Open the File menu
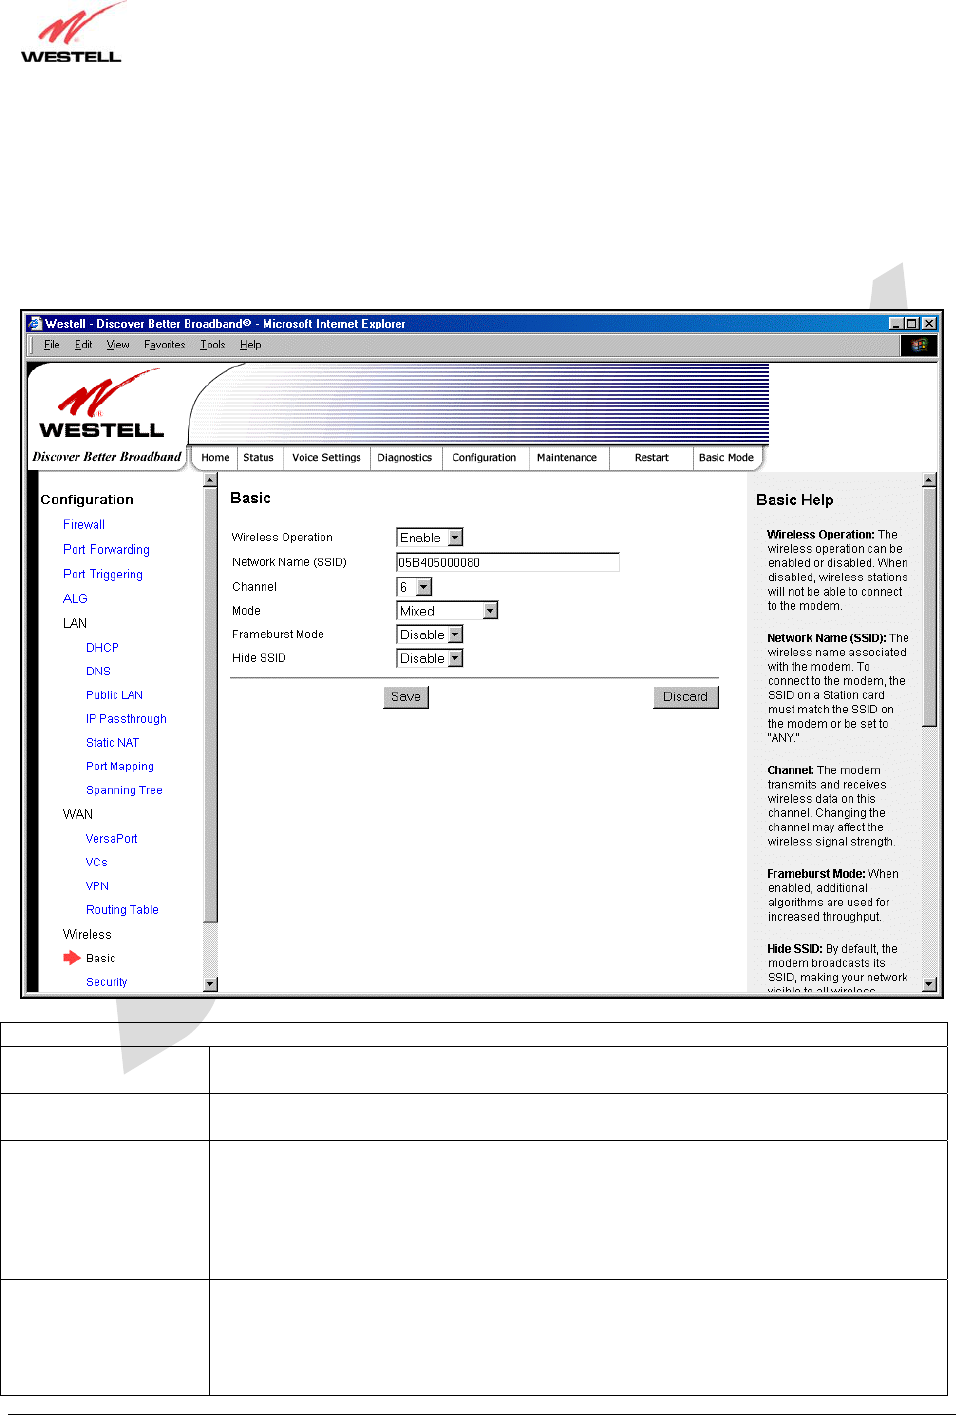 52,345
